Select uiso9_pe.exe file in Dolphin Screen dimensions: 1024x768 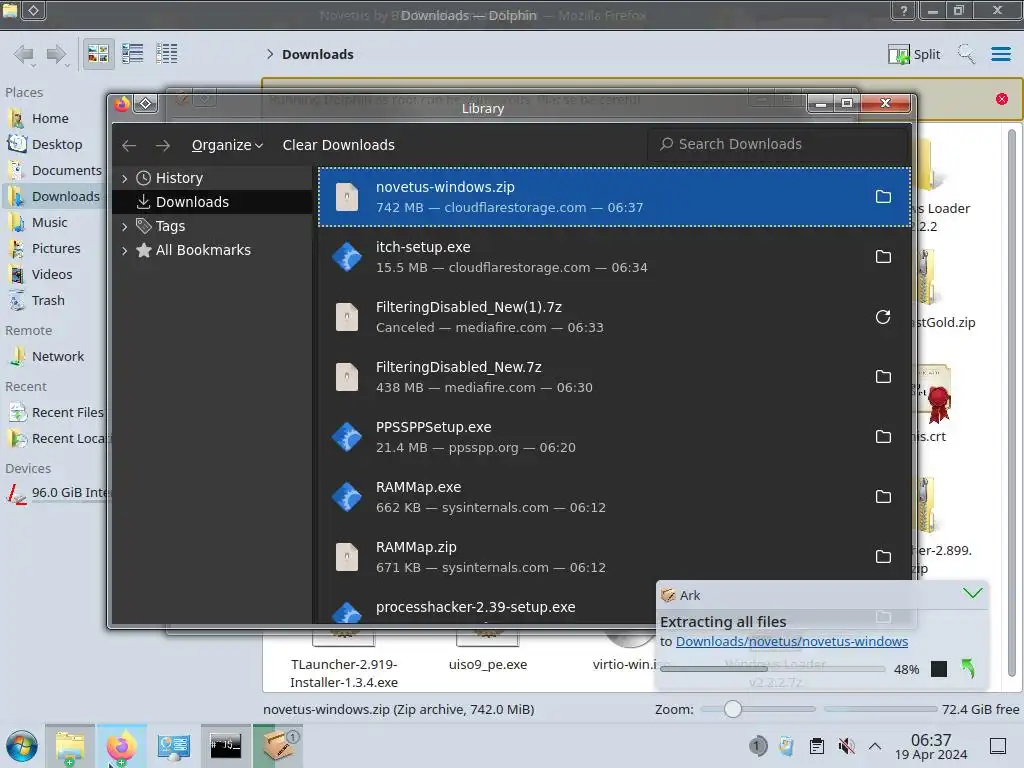488,664
